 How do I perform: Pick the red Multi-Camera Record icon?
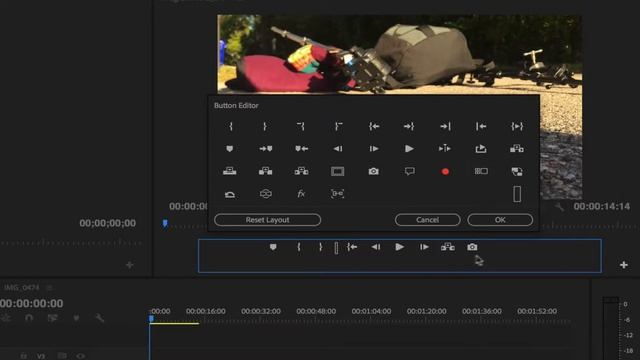tap(445, 172)
